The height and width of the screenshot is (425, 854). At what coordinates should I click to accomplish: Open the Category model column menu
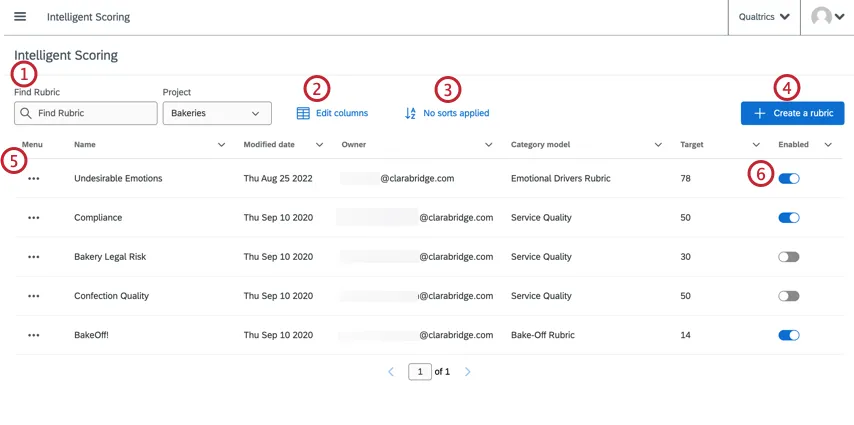658,145
